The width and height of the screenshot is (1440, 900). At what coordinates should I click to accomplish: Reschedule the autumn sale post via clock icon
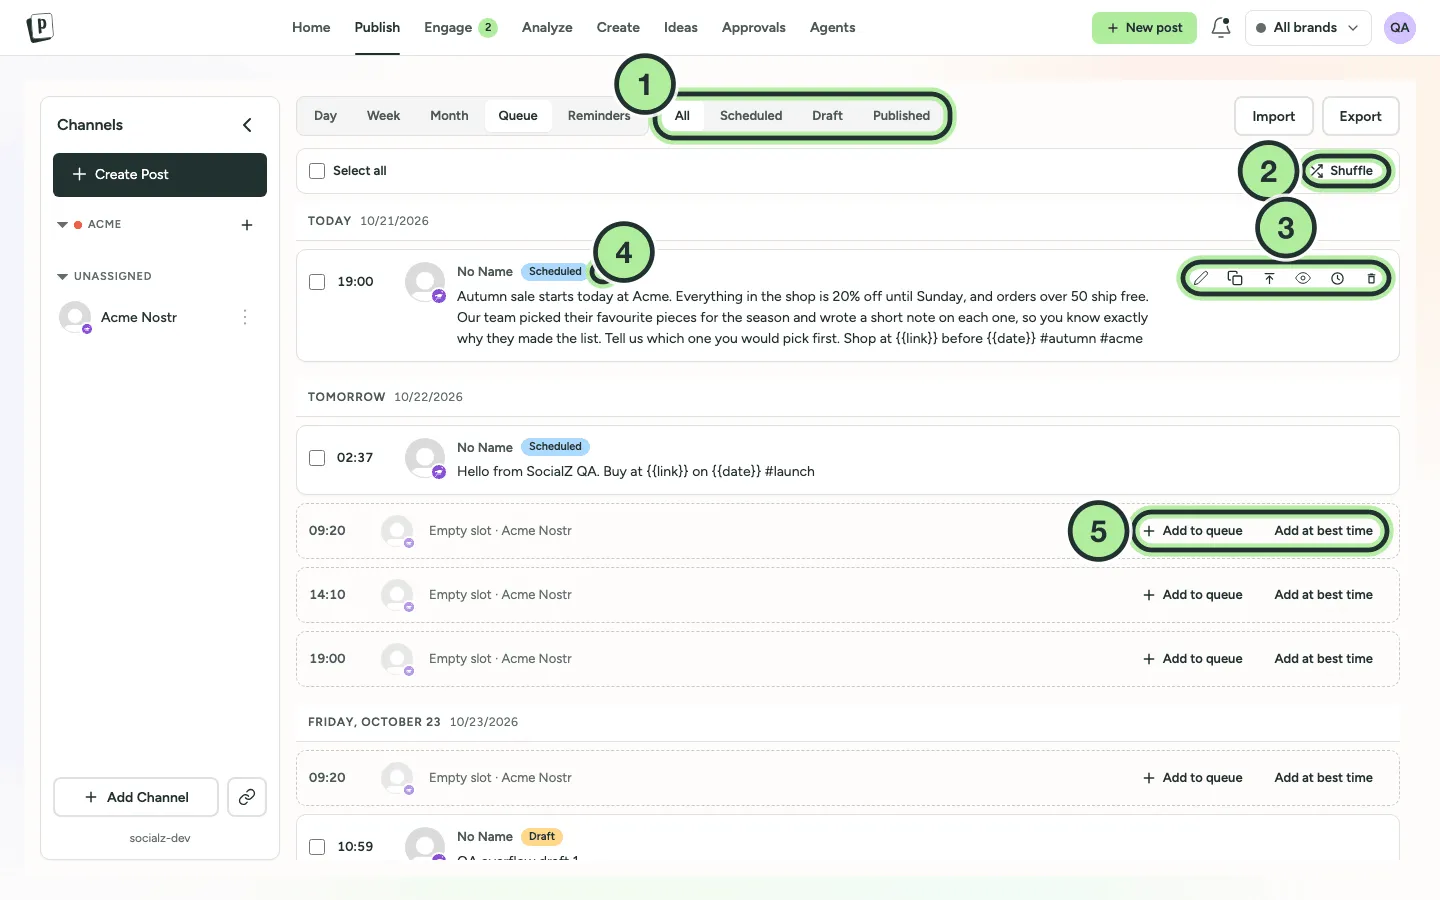[1337, 278]
